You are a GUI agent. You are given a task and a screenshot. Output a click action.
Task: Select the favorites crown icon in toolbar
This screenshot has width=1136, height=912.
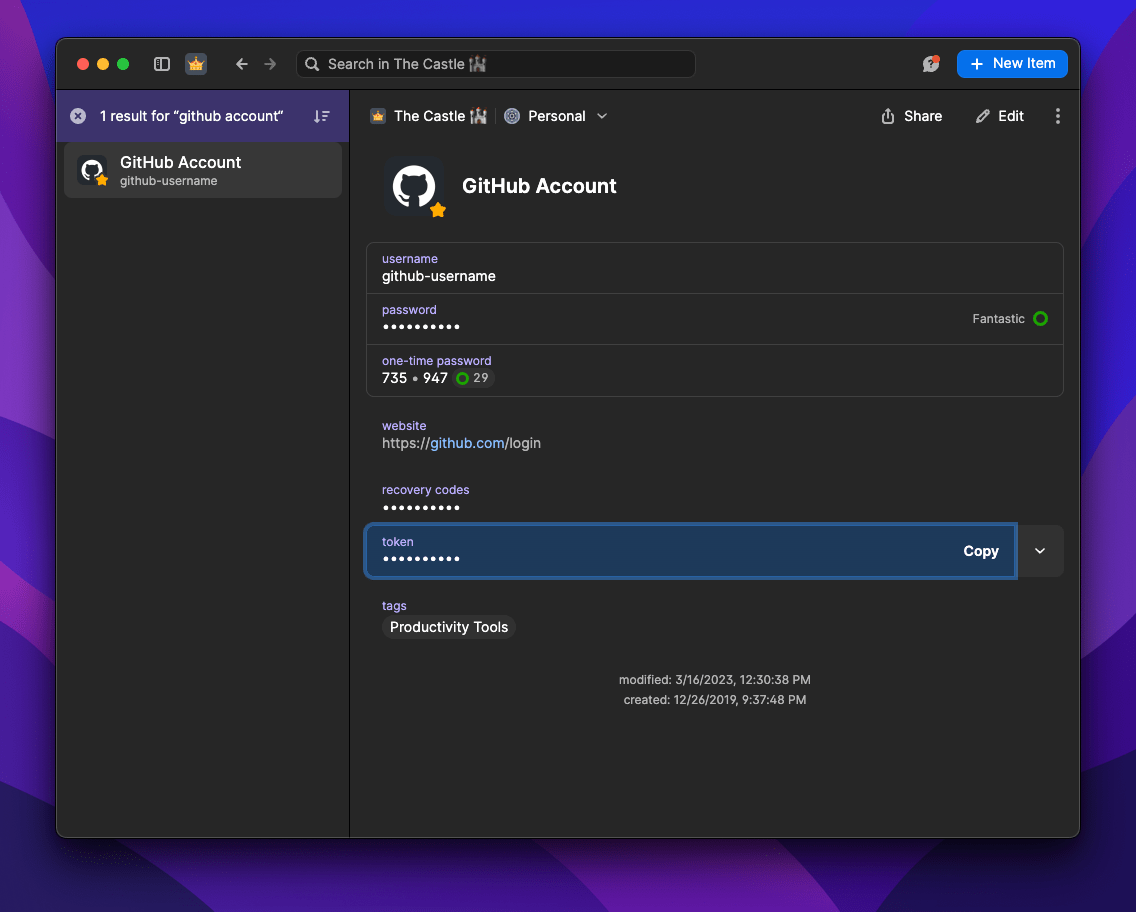[x=196, y=63]
